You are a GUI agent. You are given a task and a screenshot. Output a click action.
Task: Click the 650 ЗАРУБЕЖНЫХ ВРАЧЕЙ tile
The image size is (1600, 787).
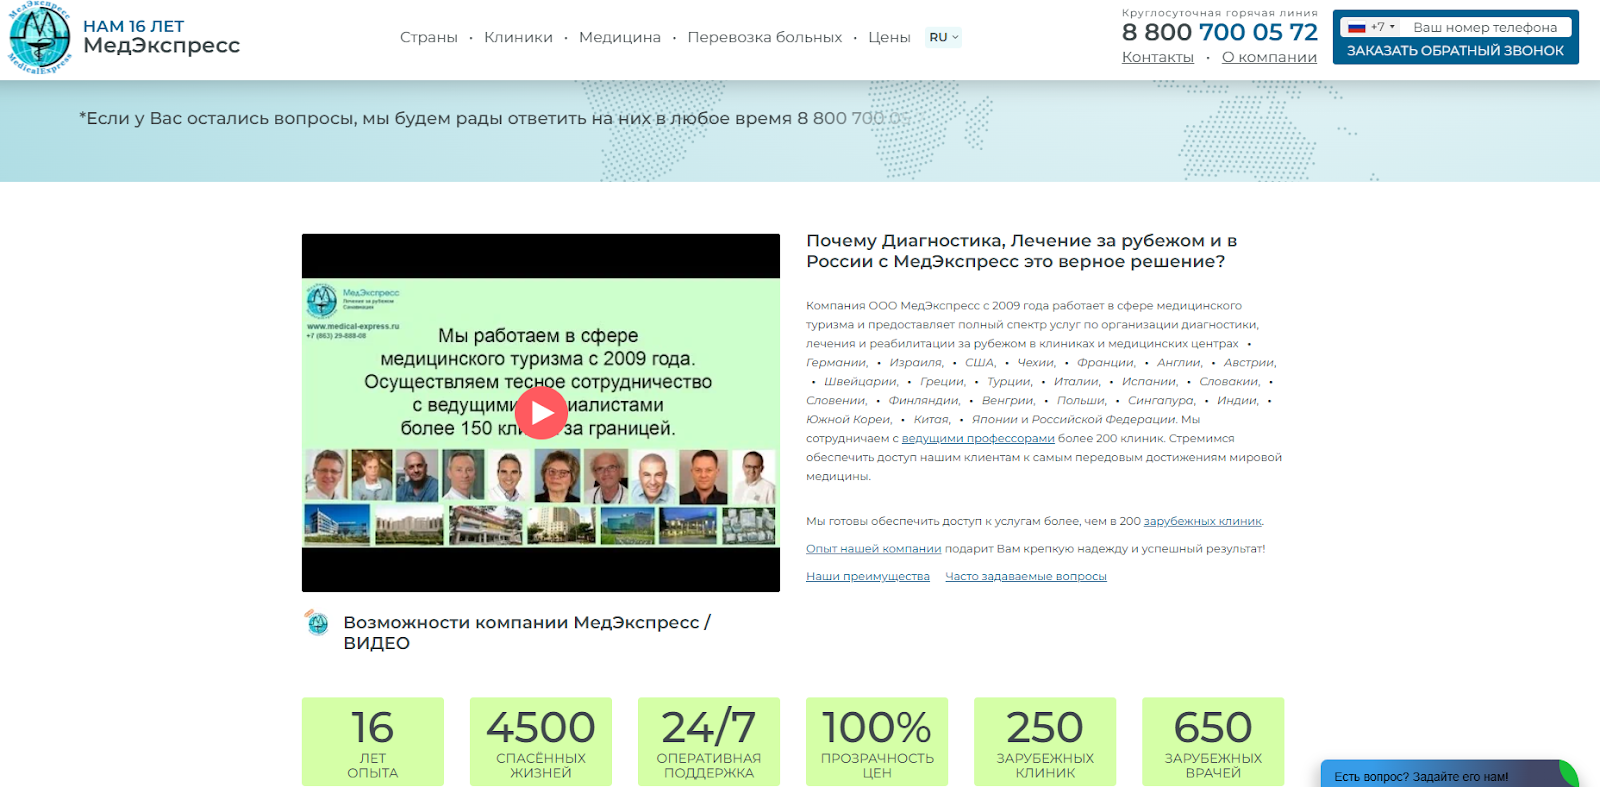(x=1213, y=741)
